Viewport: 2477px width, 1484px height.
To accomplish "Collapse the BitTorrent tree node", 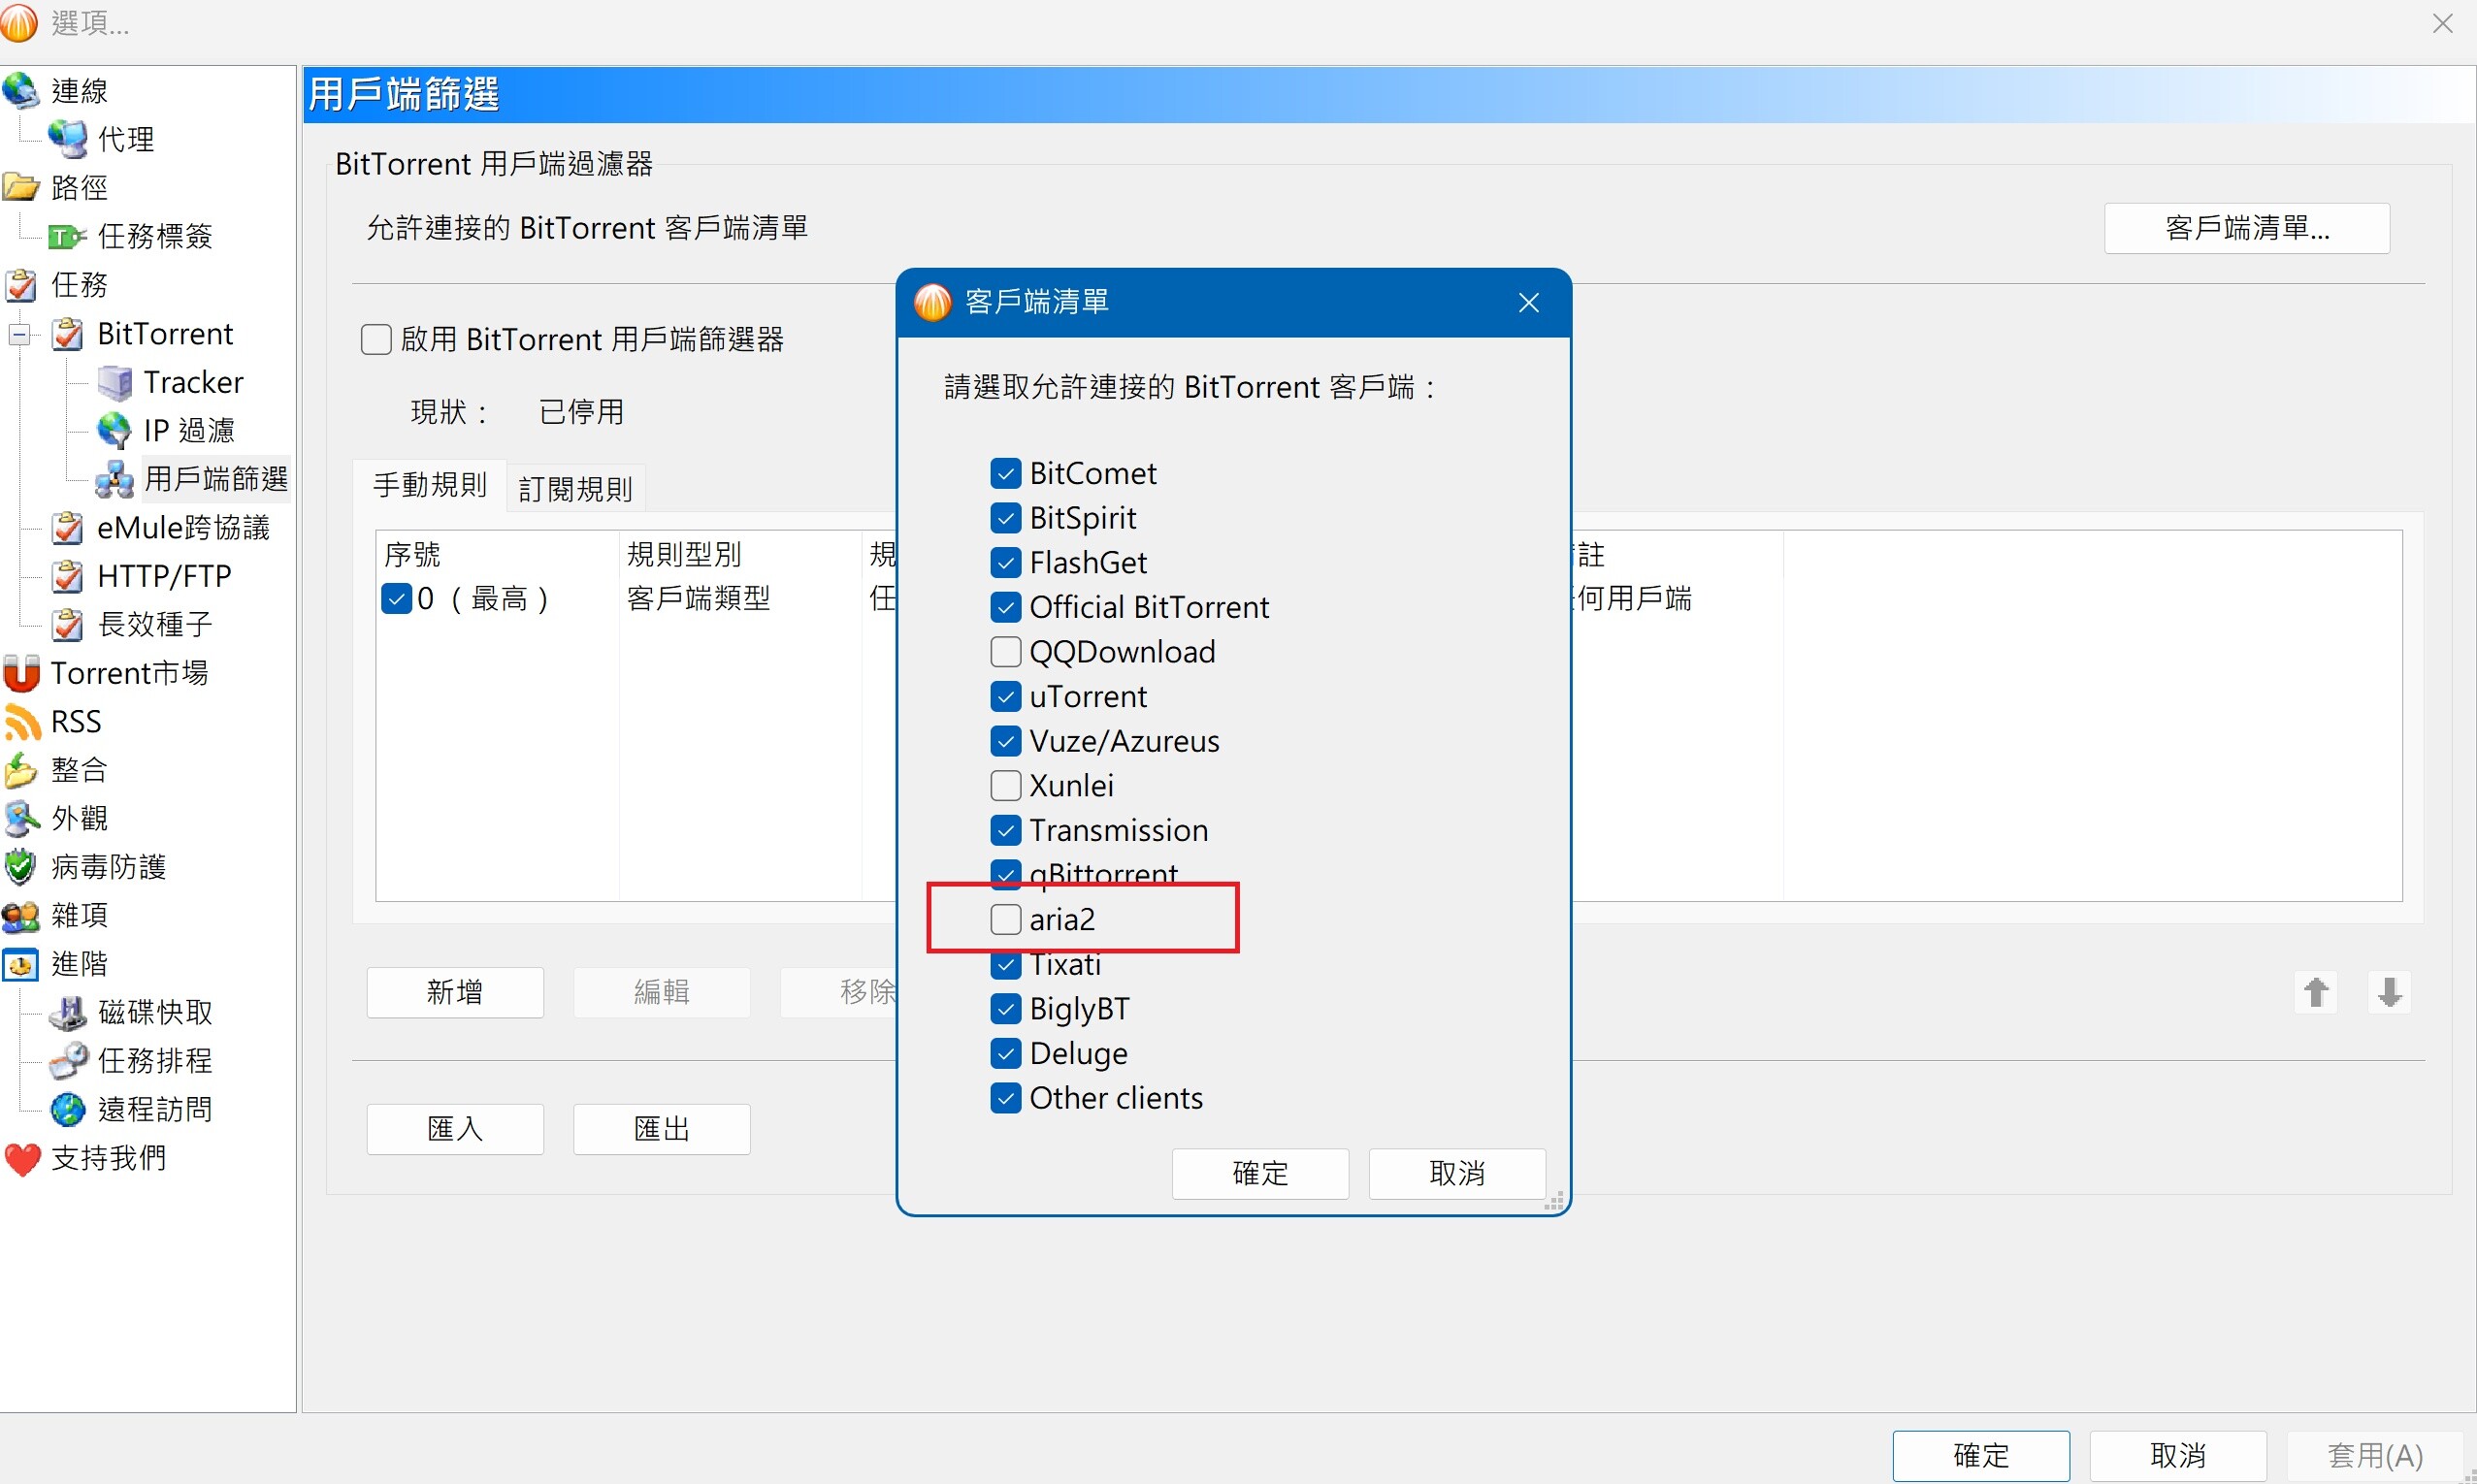I will click(19, 334).
